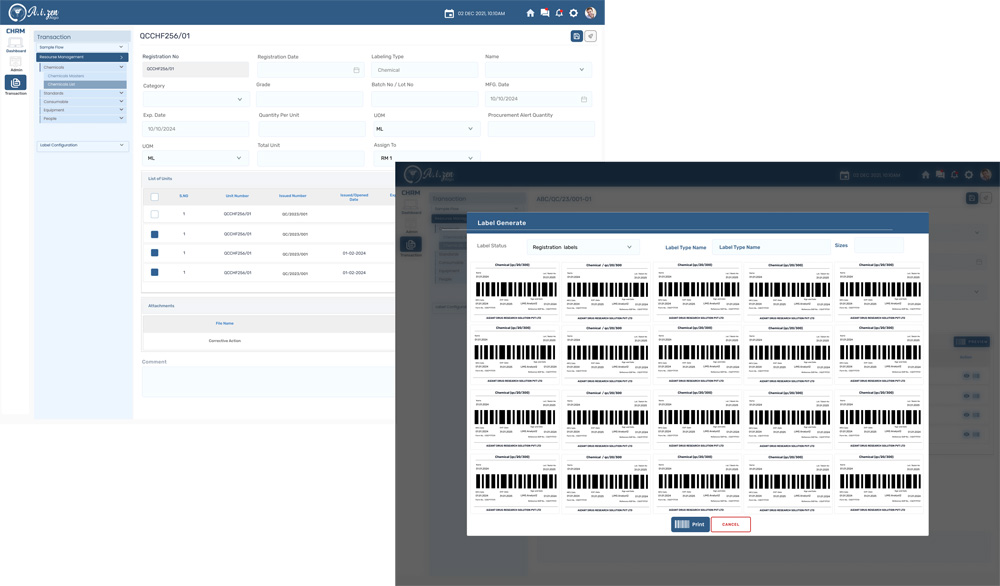Click the Batch No / Lot No field
Image resolution: width=1000 pixels, height=586 pixels.
tap(424, 99)
